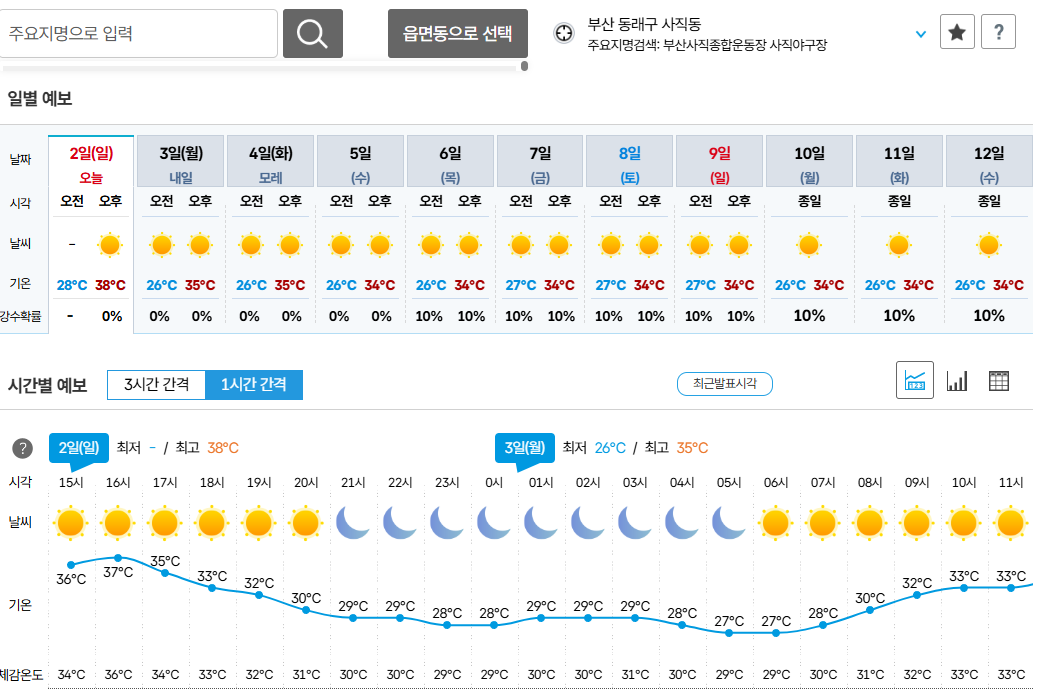The image size is (1039, 690).
Task: Expand the location dropdown chevron
Action: coord(920,34)
